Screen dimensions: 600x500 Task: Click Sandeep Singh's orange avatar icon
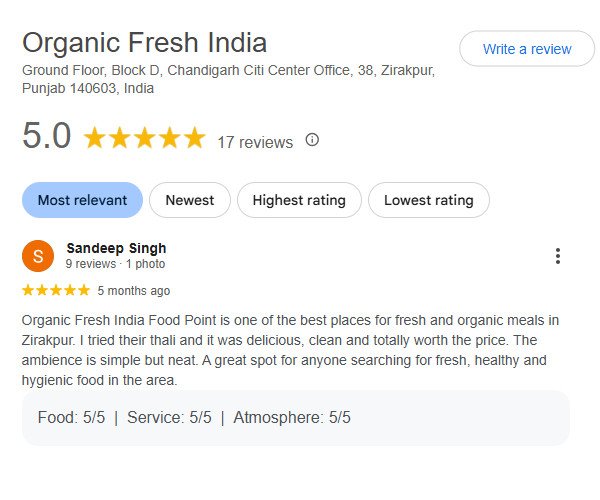38,256
